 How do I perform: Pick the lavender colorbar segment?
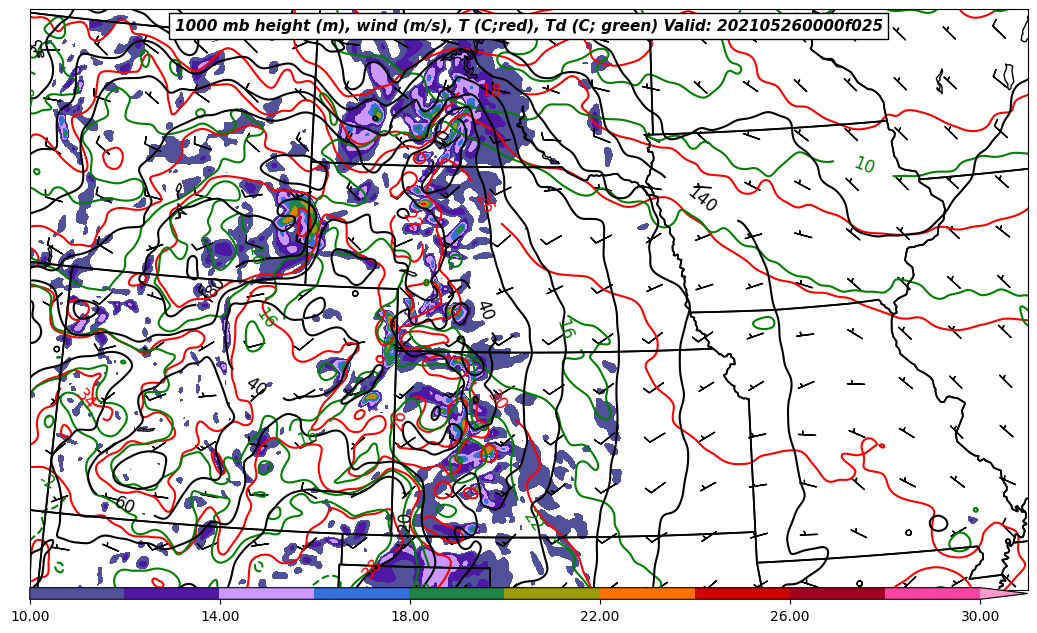(267, 593)
